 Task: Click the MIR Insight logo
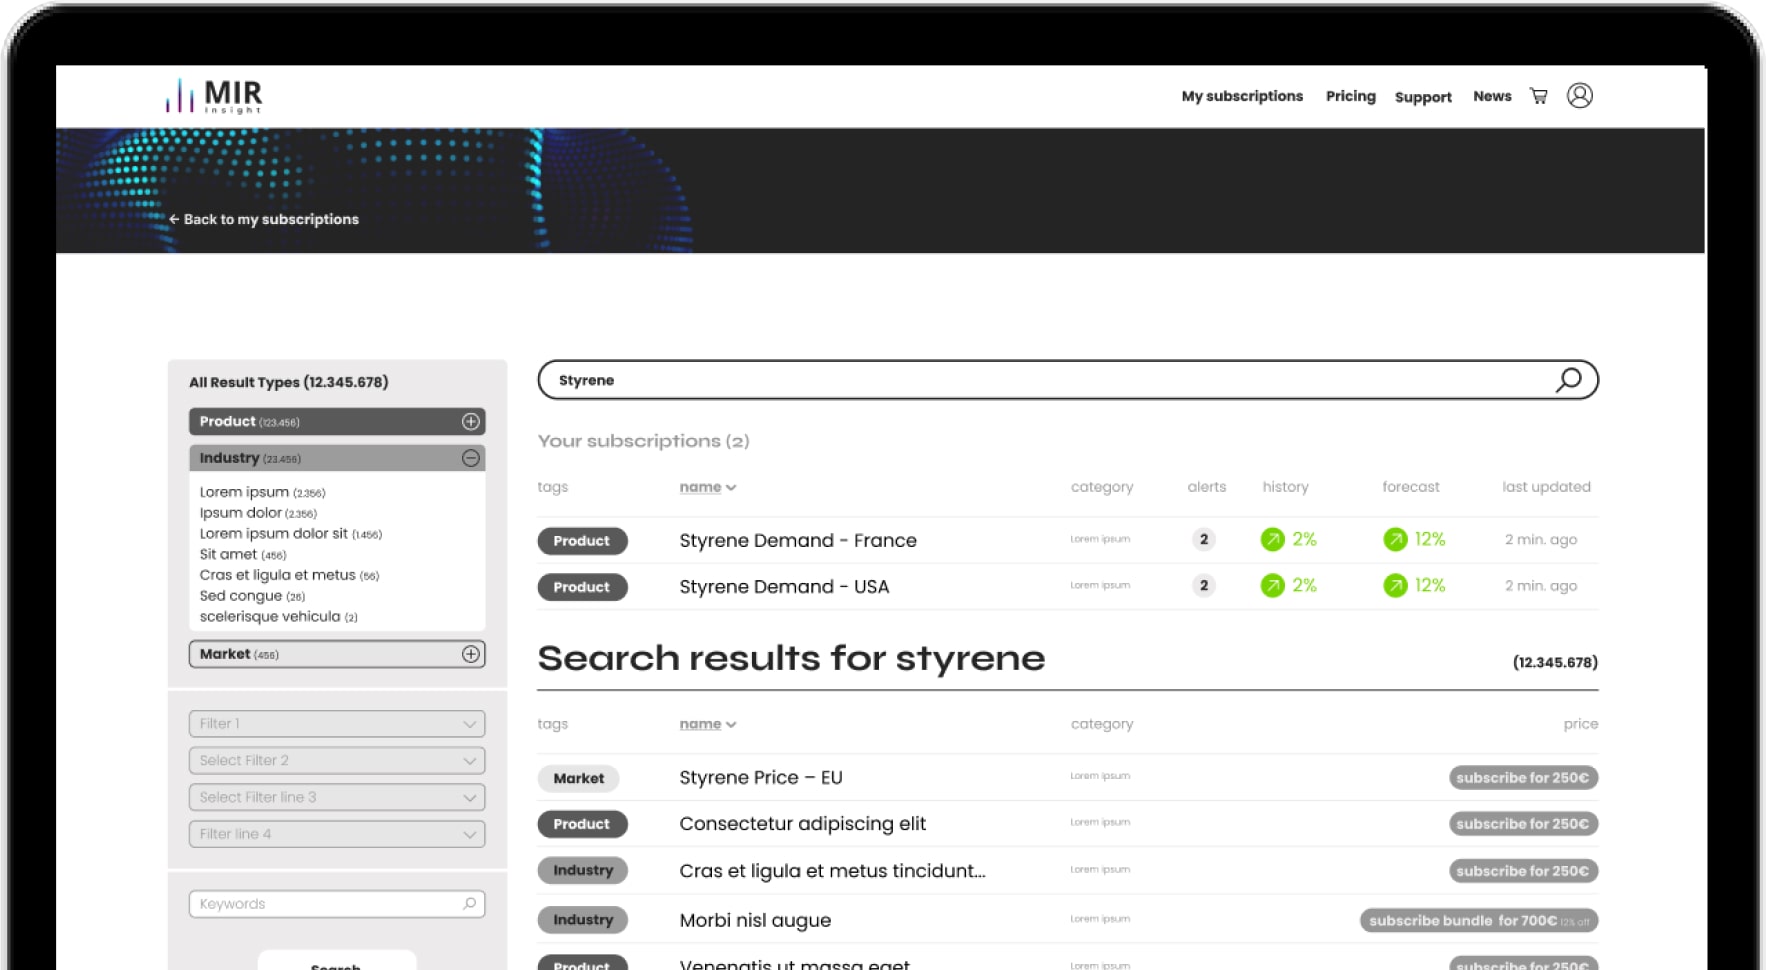(214, 96)
